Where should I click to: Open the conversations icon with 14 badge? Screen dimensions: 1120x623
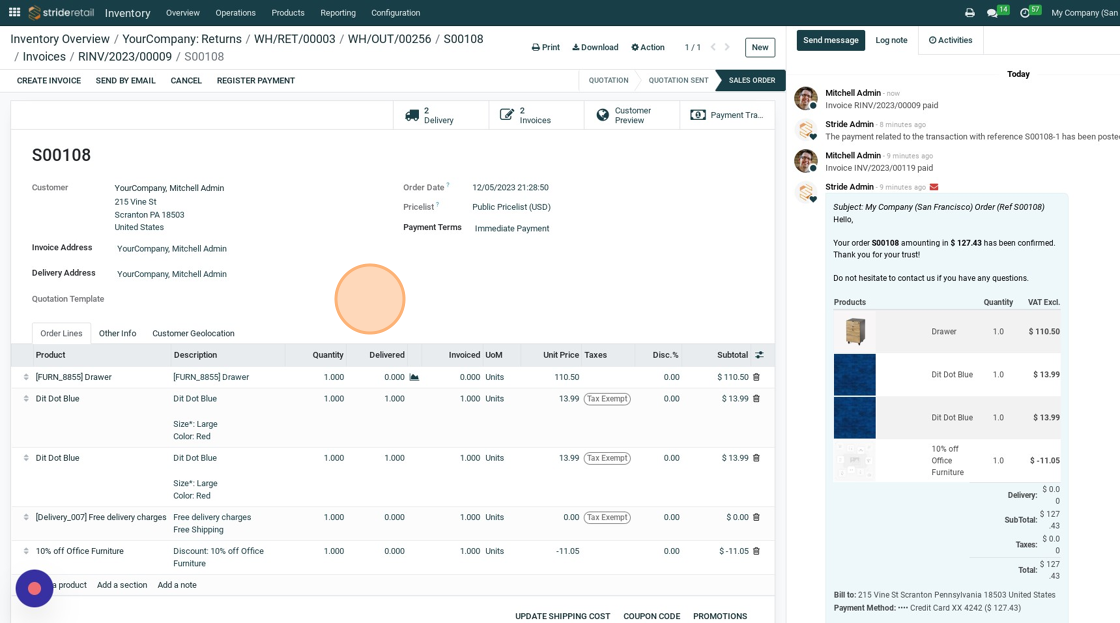(x=993, y=13)
